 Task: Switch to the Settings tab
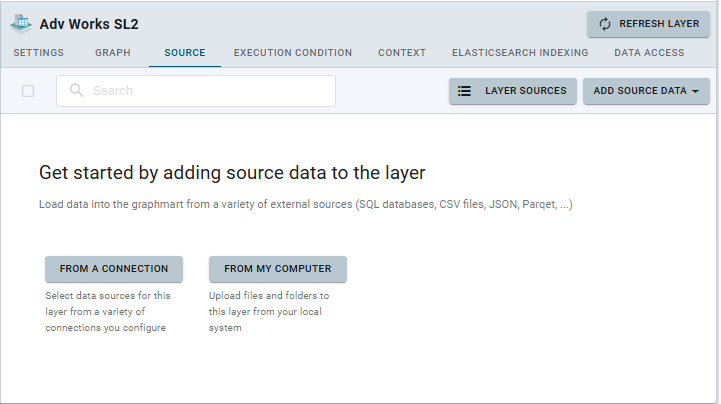click(39, 53)
